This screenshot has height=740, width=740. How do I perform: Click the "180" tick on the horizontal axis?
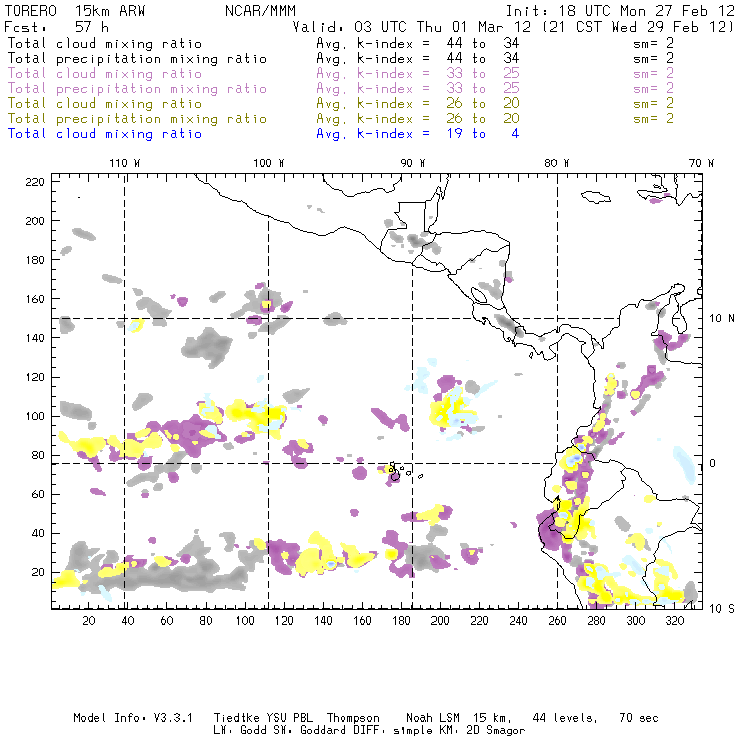point(401,621)
